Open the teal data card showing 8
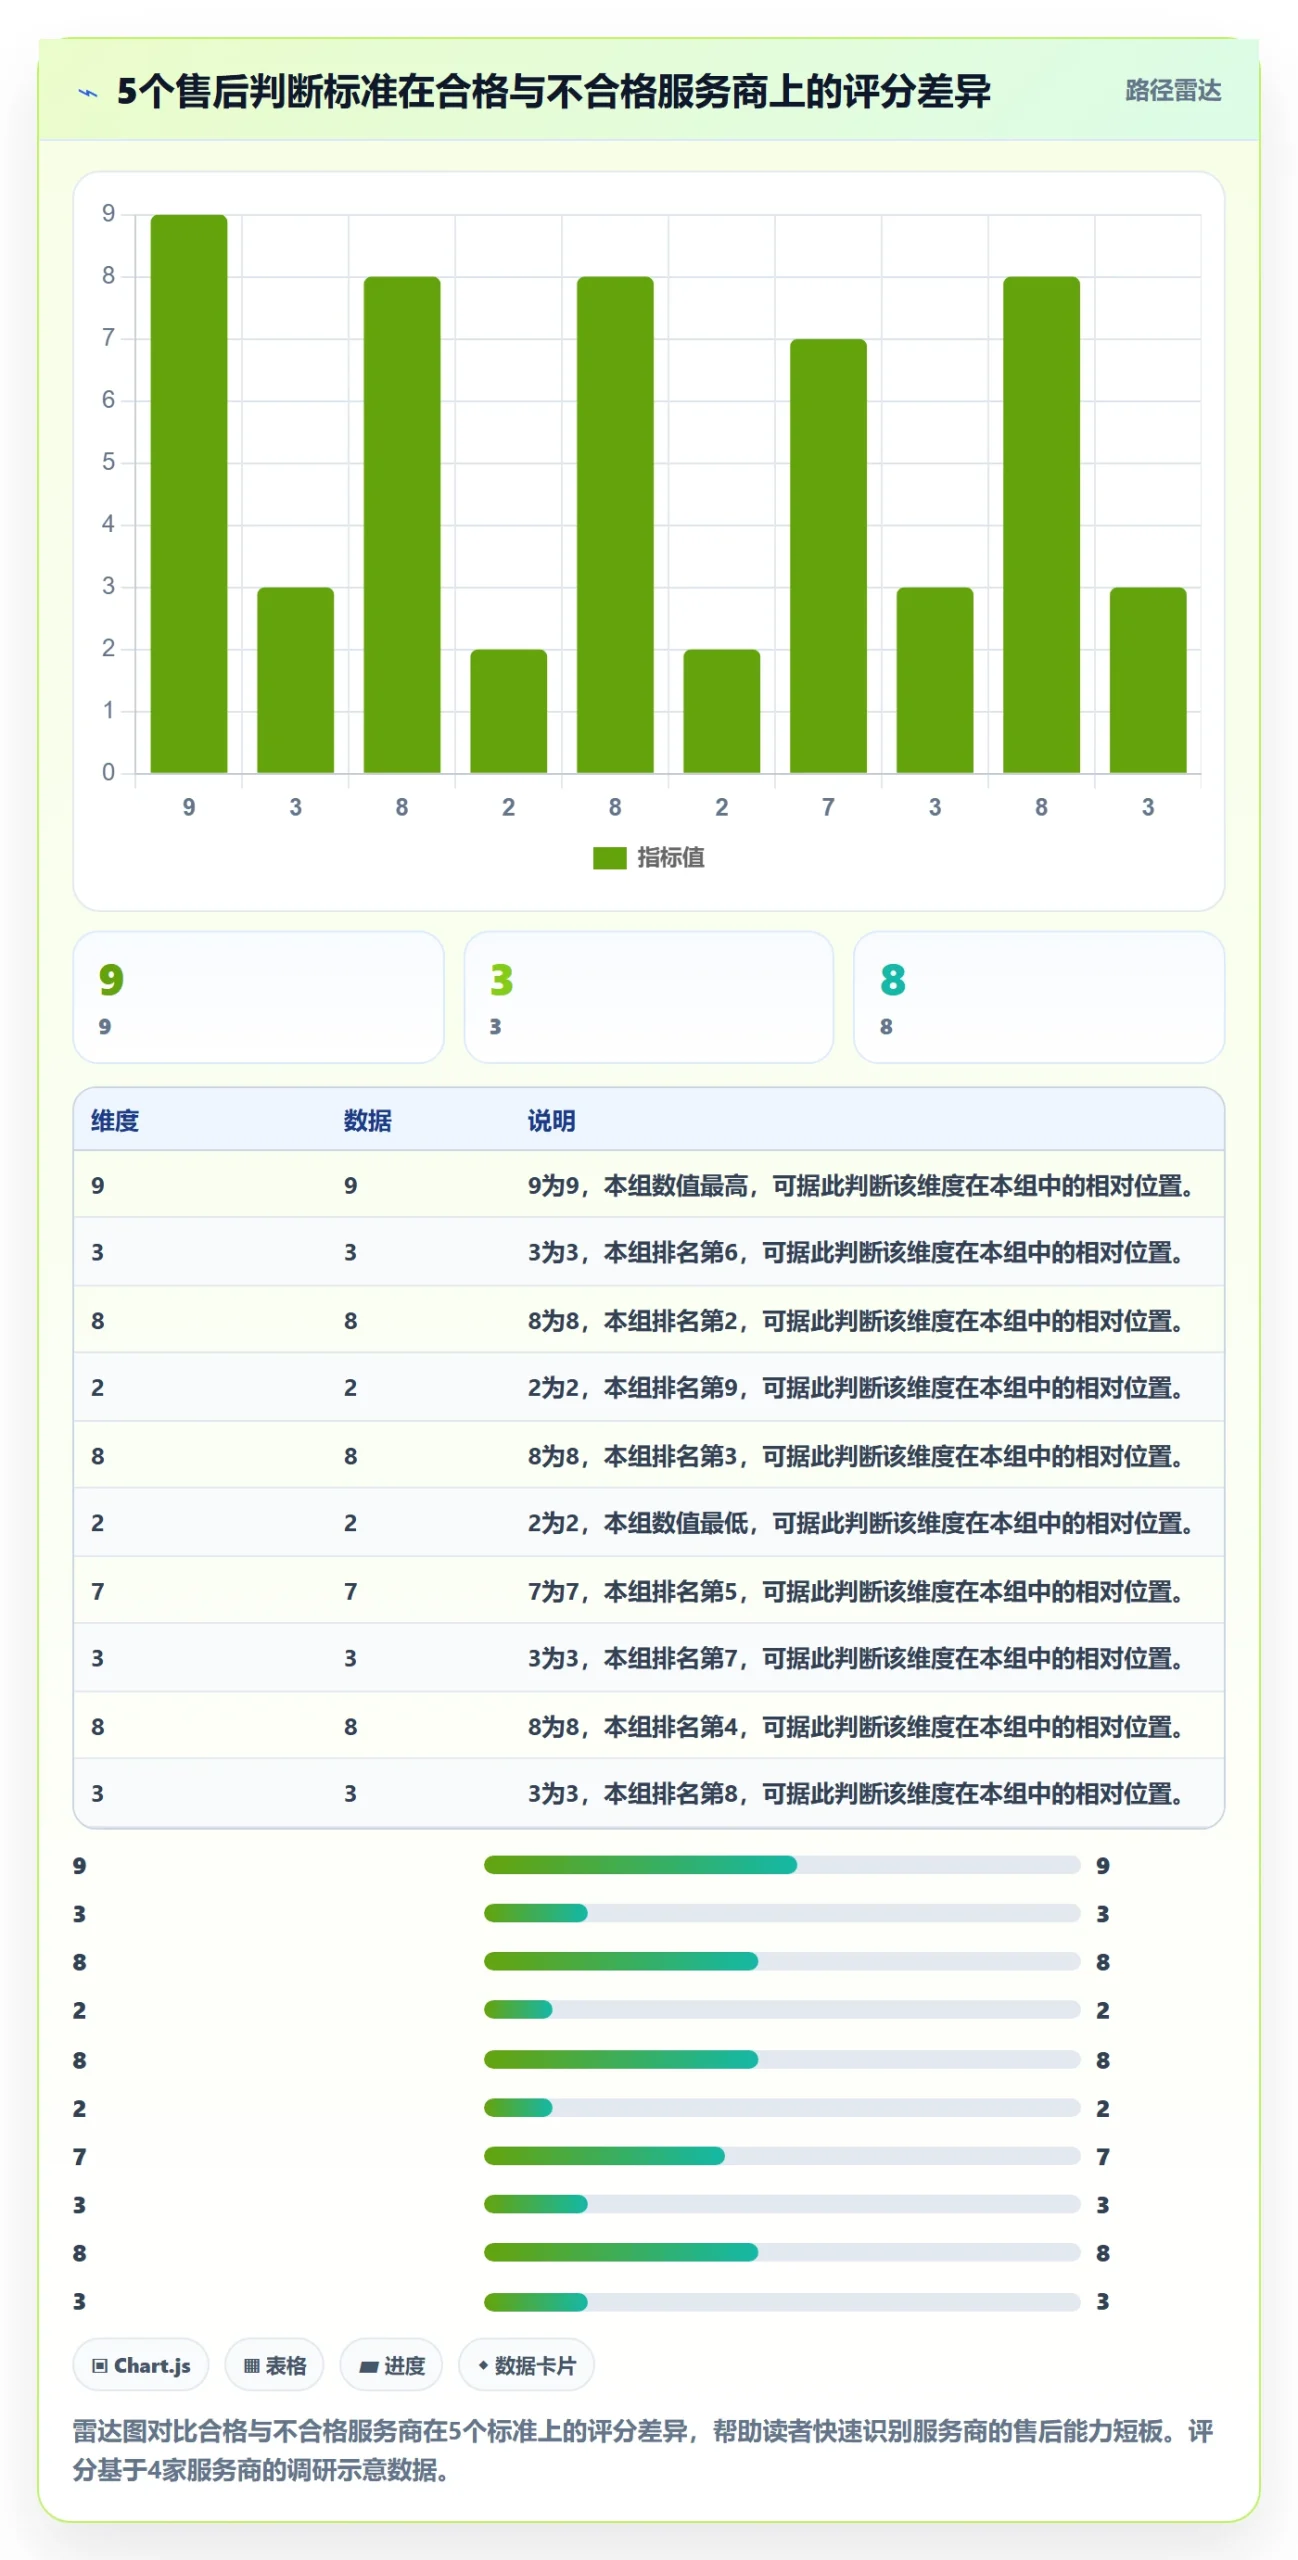The height and width of the screenshot is (2560, 1298). (x=1039, y=997)
